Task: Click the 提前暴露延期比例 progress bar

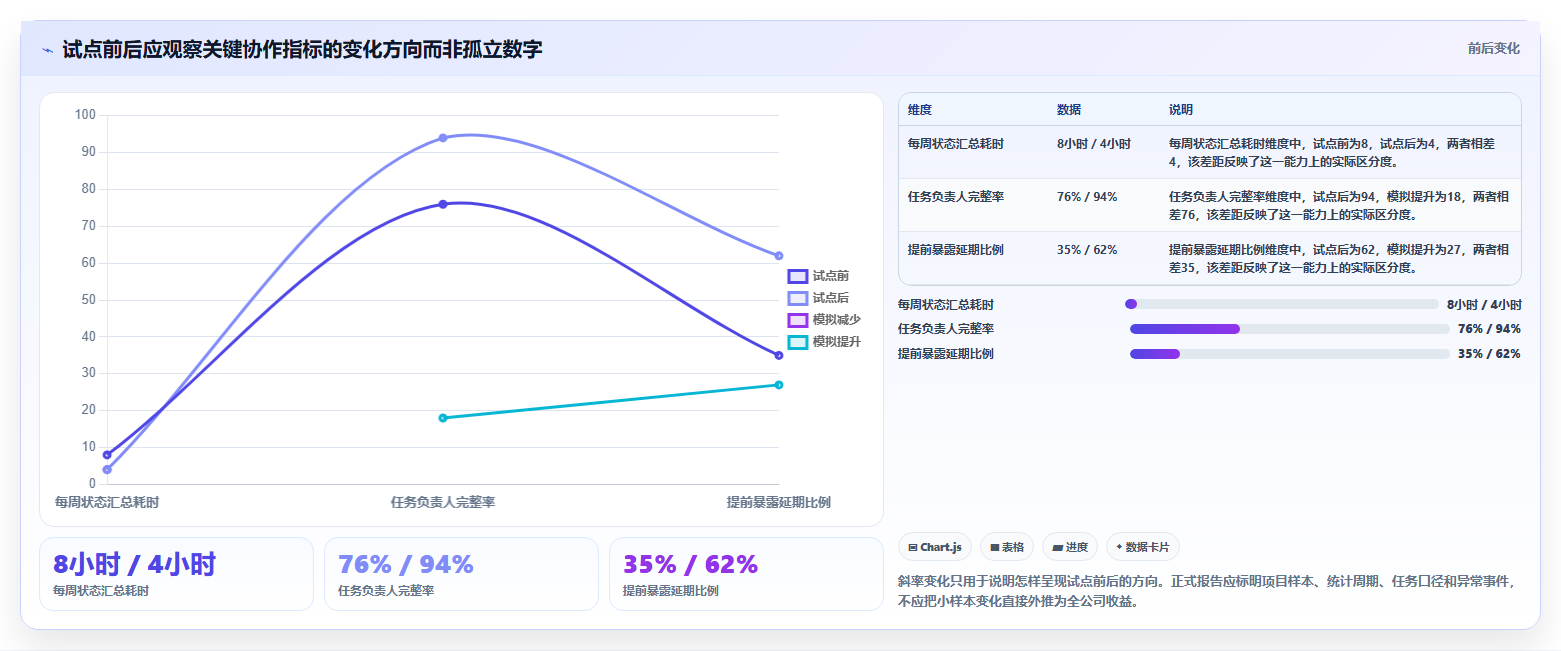Action: click(x=1289, y=354)
